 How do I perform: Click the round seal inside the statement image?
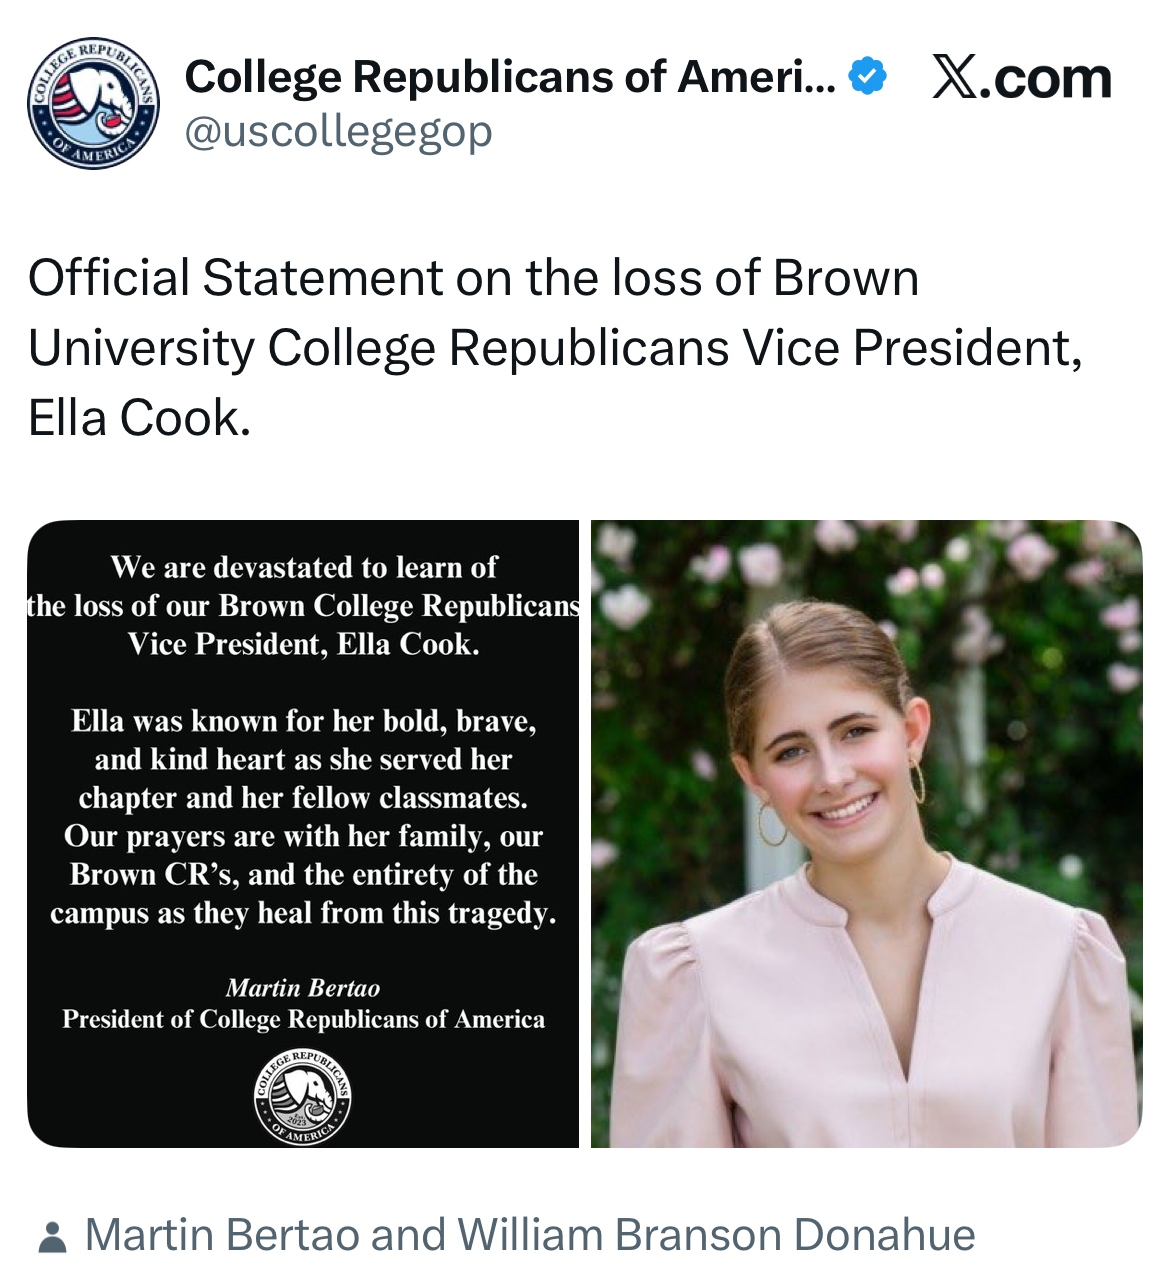point(302,1096)
